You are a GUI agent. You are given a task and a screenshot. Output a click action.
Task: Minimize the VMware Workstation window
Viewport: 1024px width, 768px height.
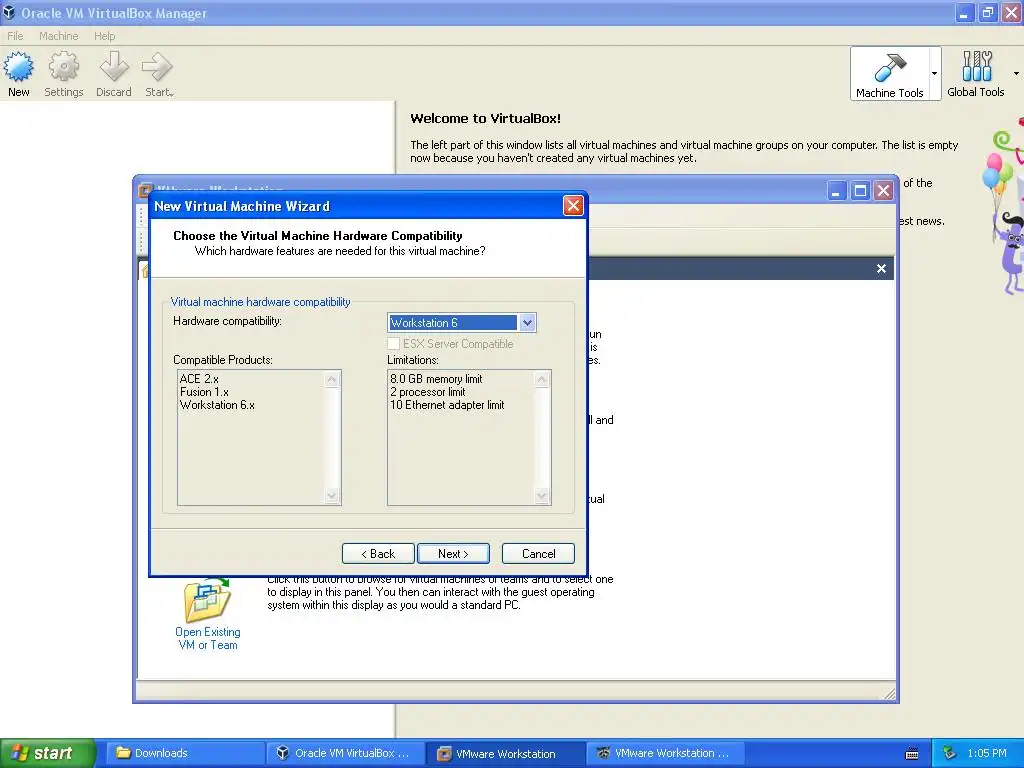tap(836, 191)
